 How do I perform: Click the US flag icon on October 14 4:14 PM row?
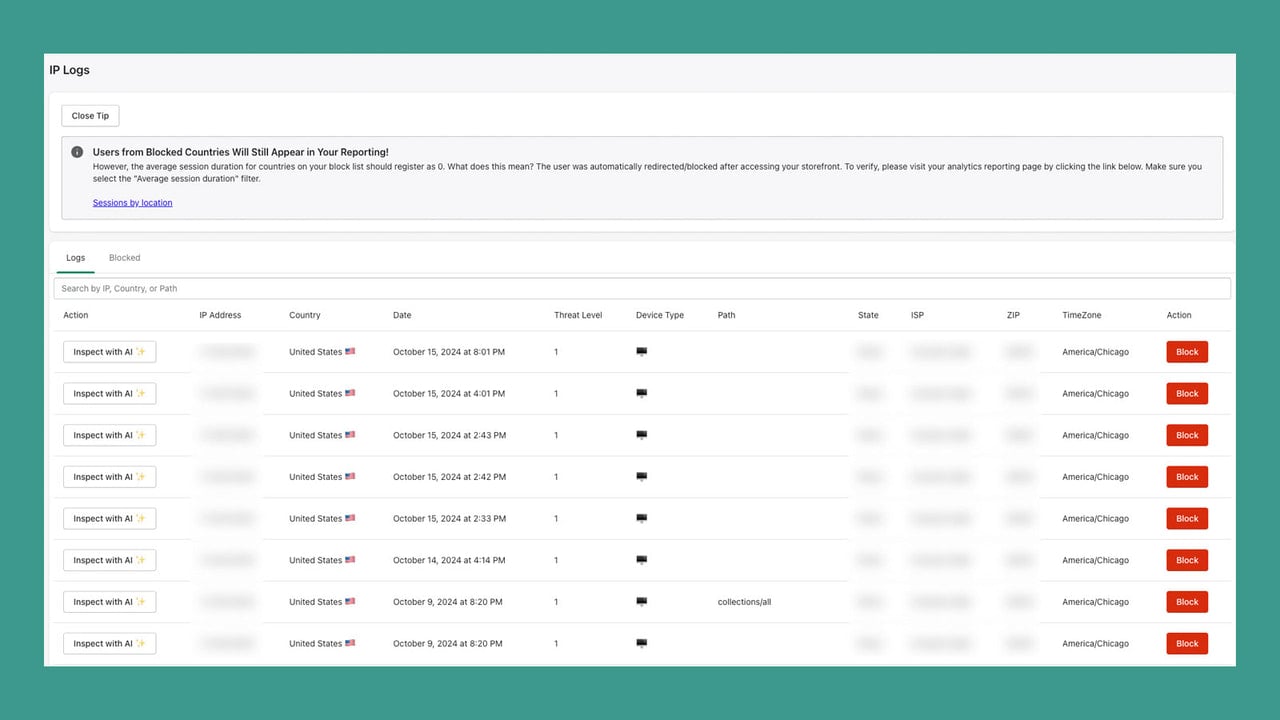(350, 560)
